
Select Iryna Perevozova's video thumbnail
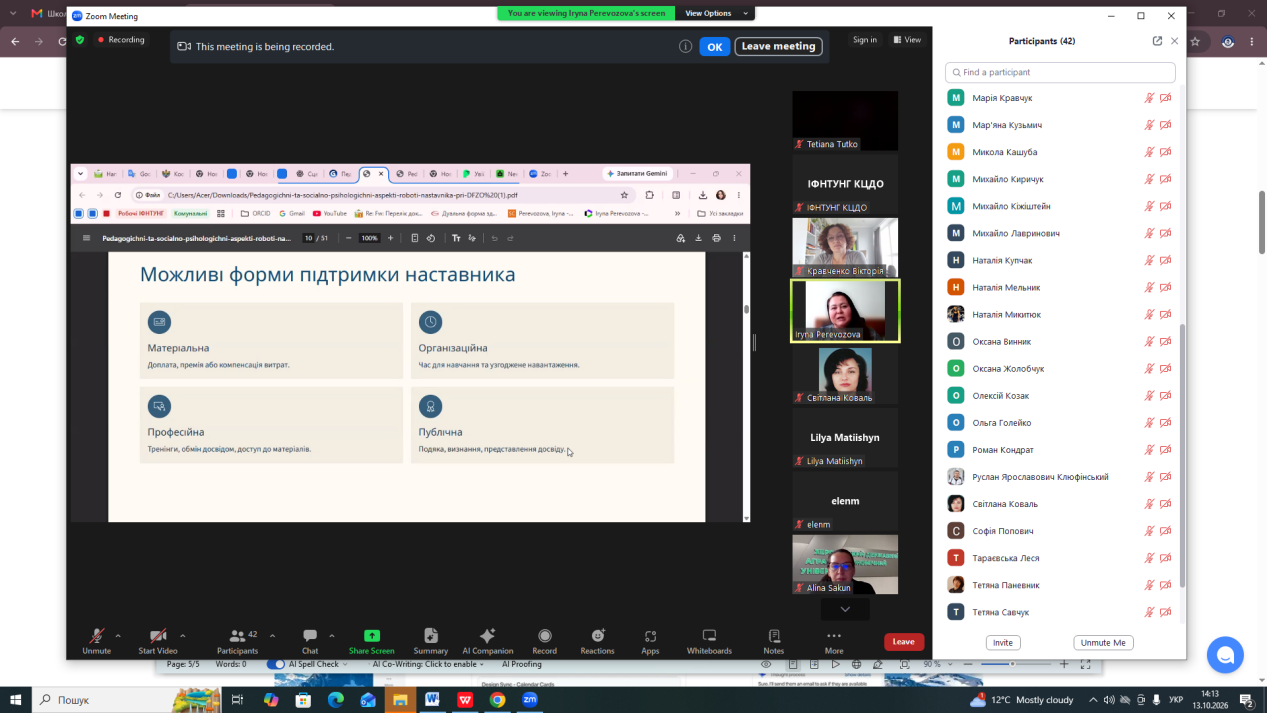pos(845,311)
